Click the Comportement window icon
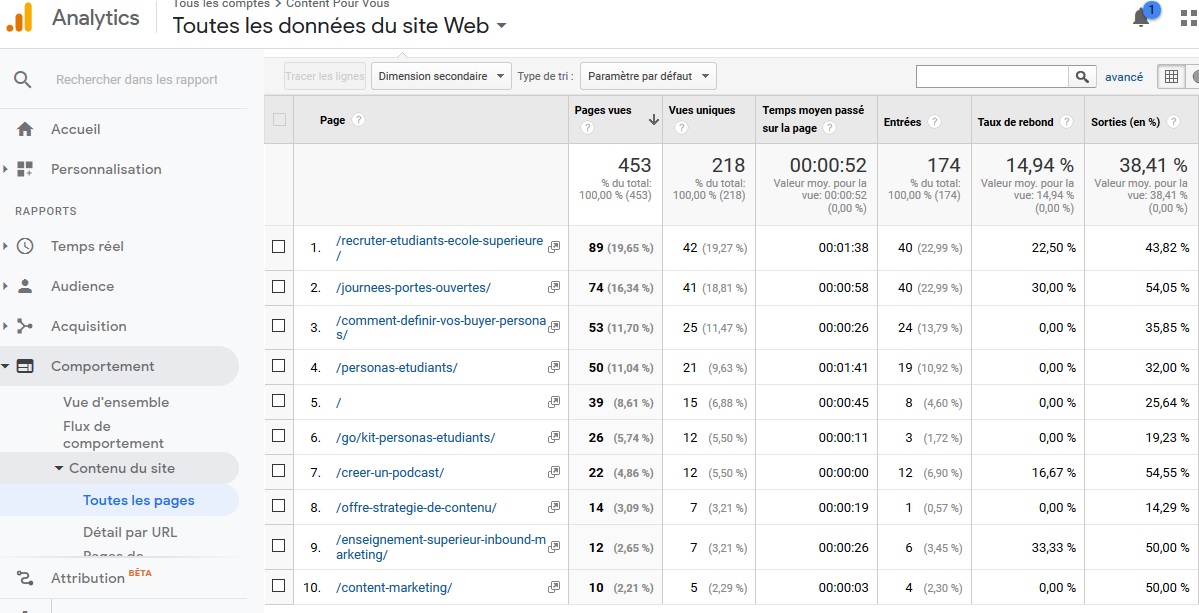This screenshot has height=613, width=1199. coord(25,366)
